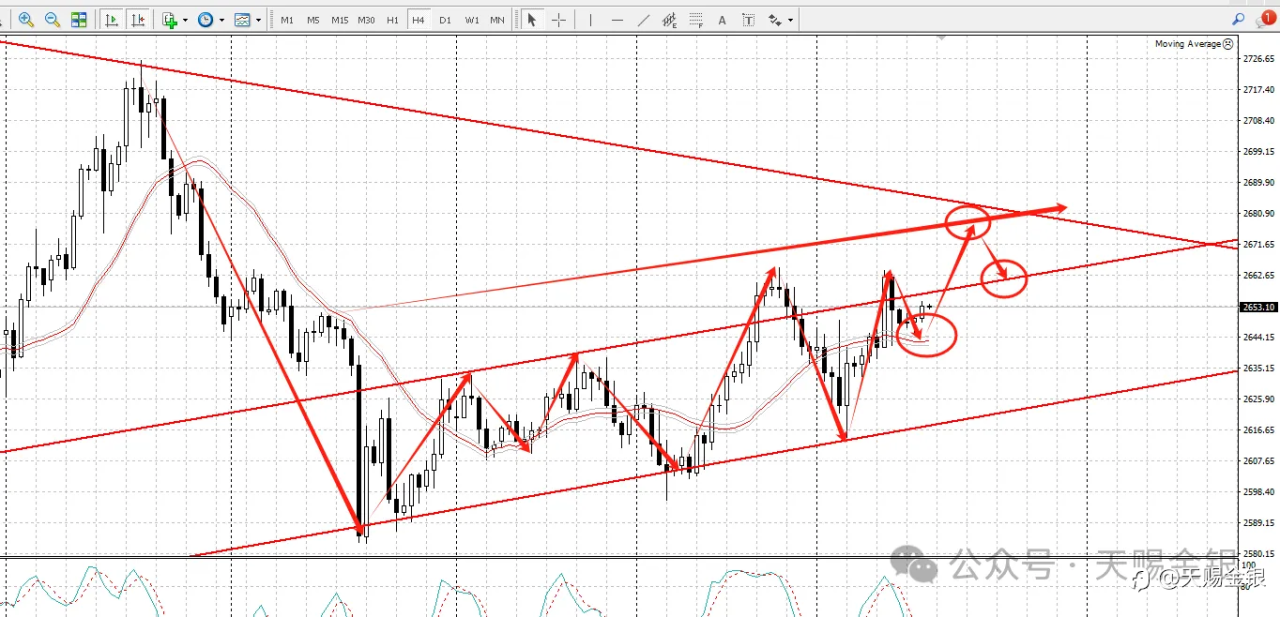Change chart period to H1

click(393, 20)
